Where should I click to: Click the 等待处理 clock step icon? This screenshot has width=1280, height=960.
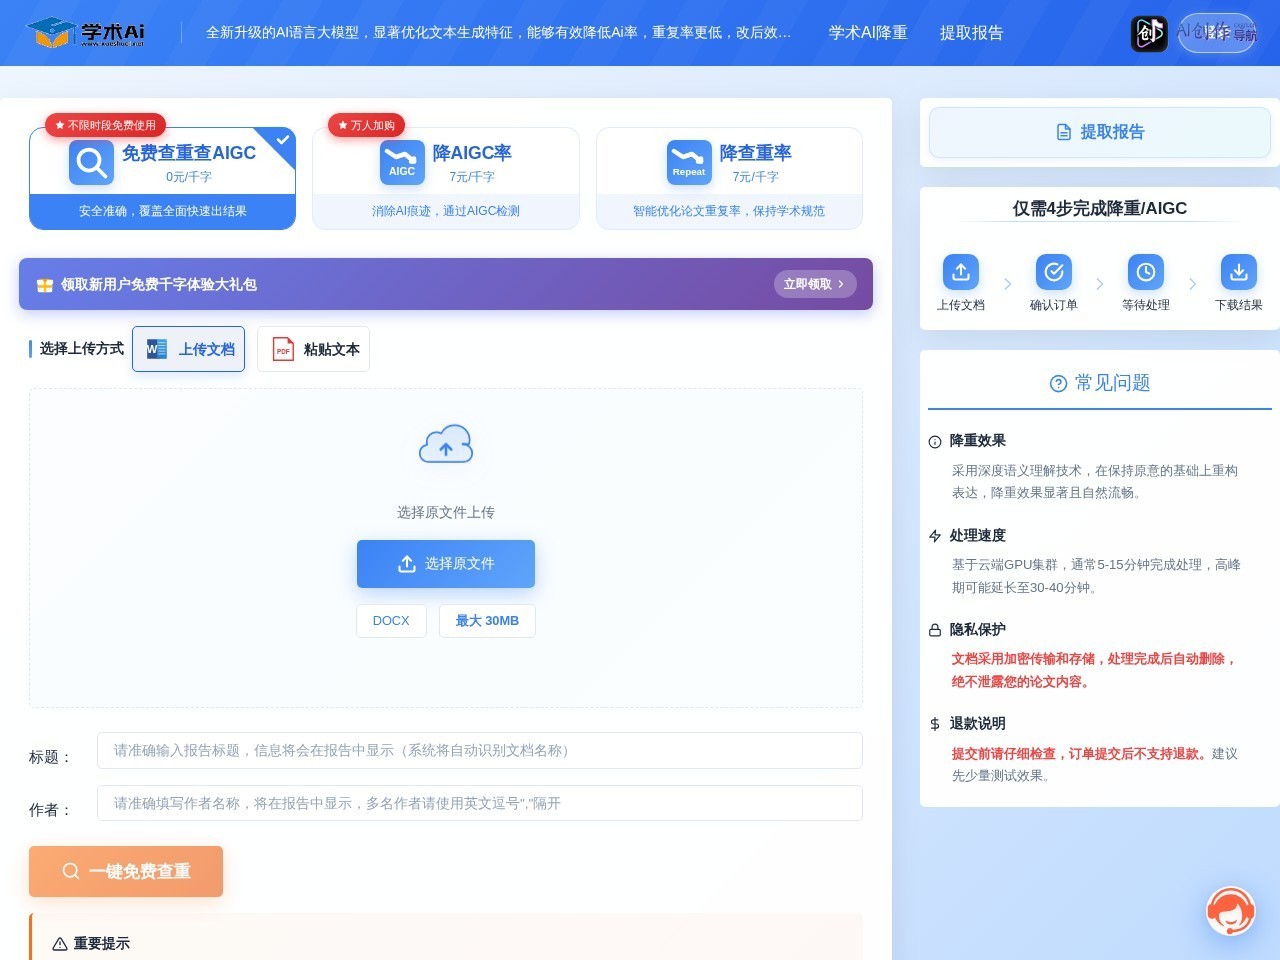point(1146,272)
